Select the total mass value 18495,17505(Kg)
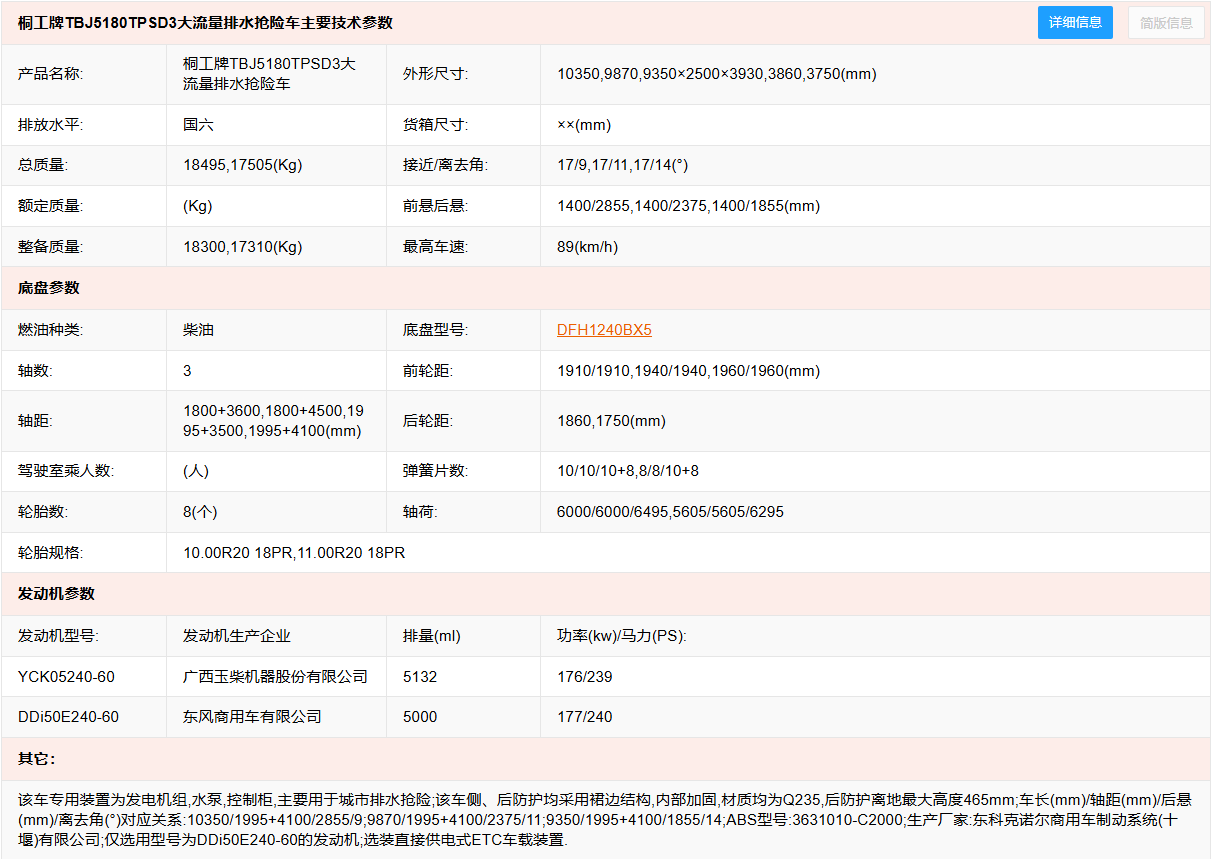Viewport: 1213px width, 859px height. 242,165
